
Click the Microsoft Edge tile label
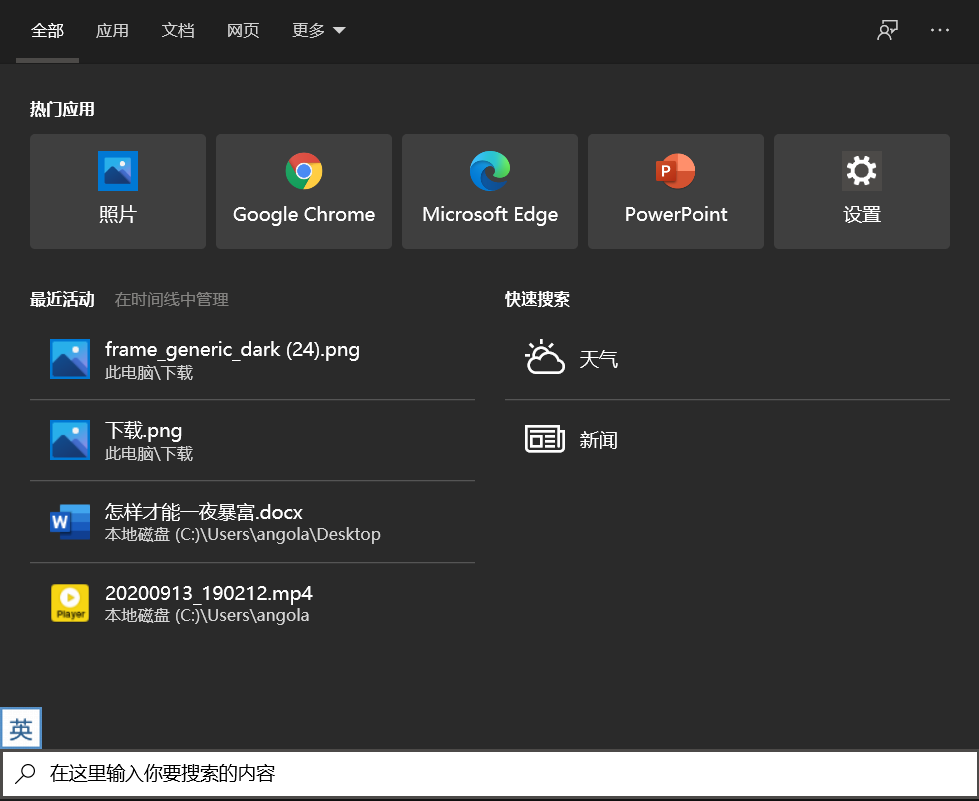click(x=490, y=214)
